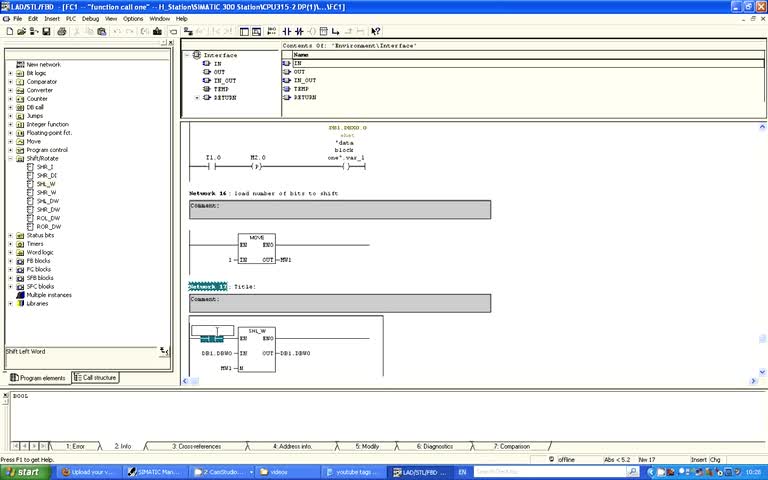Select SHR_DW instruction
The image size is (768, 480).
point(48,210)
